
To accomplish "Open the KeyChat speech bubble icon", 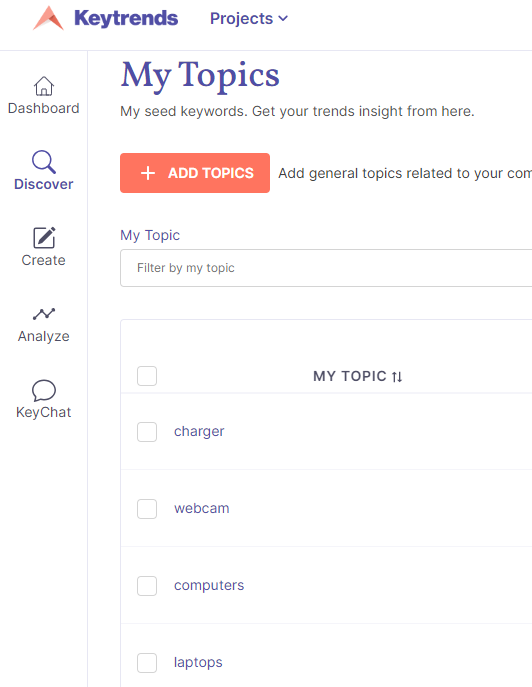I will pos(44,390).
